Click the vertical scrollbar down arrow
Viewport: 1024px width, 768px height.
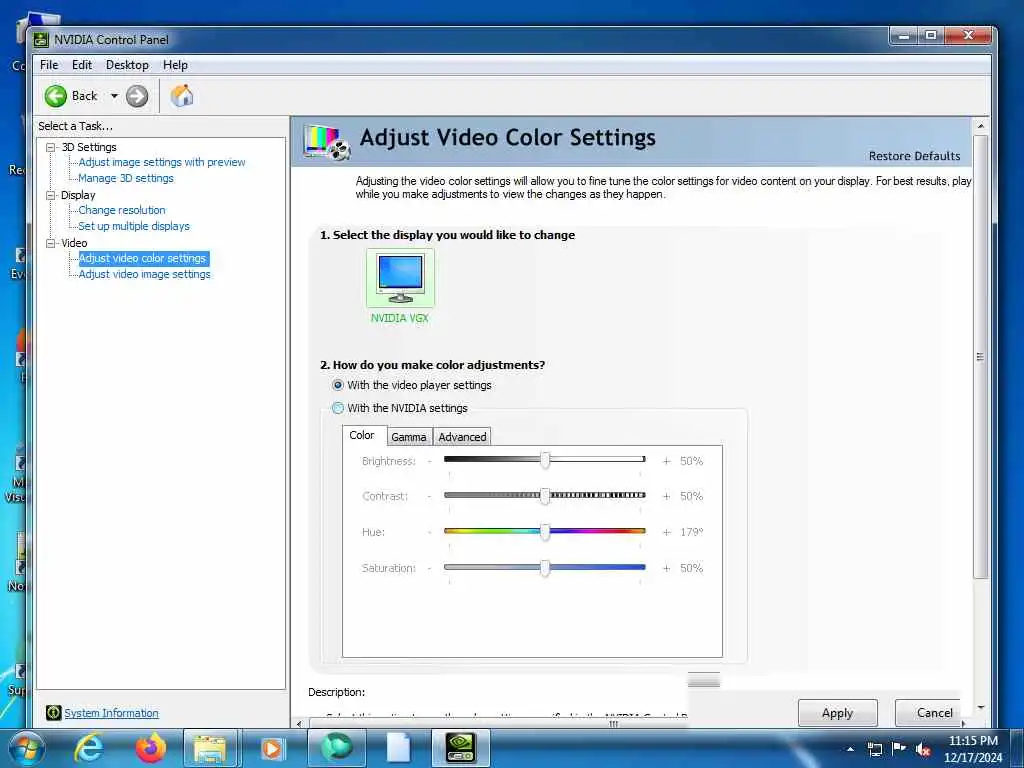[980, 707]
